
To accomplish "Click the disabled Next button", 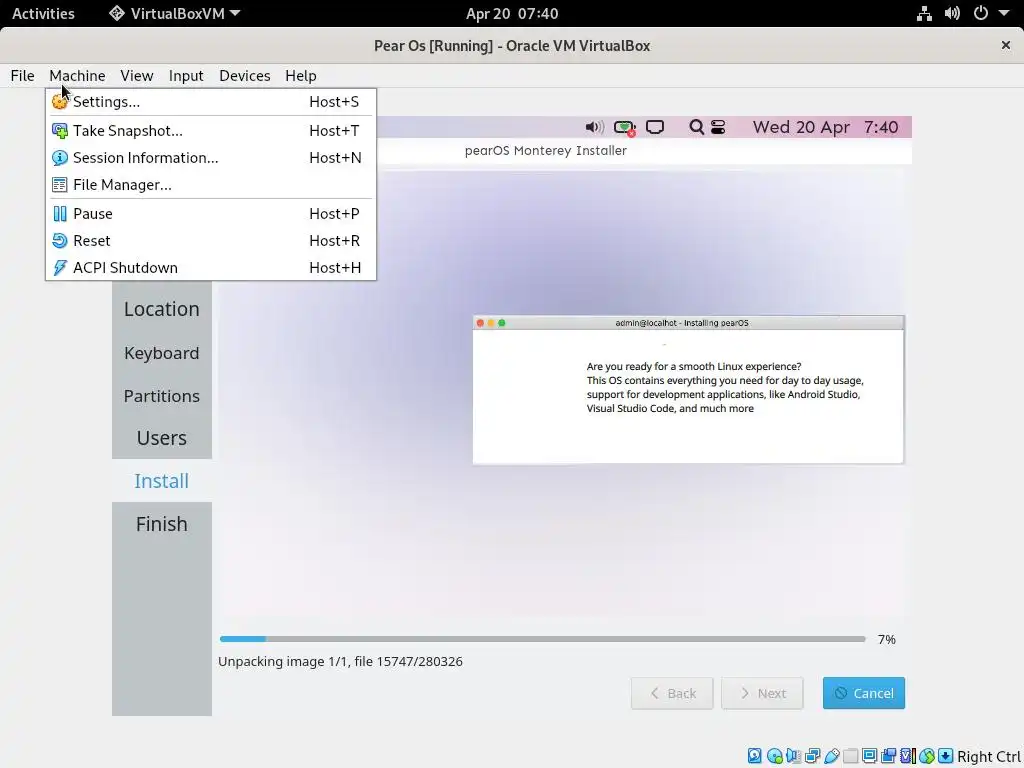I will (762, 693).
